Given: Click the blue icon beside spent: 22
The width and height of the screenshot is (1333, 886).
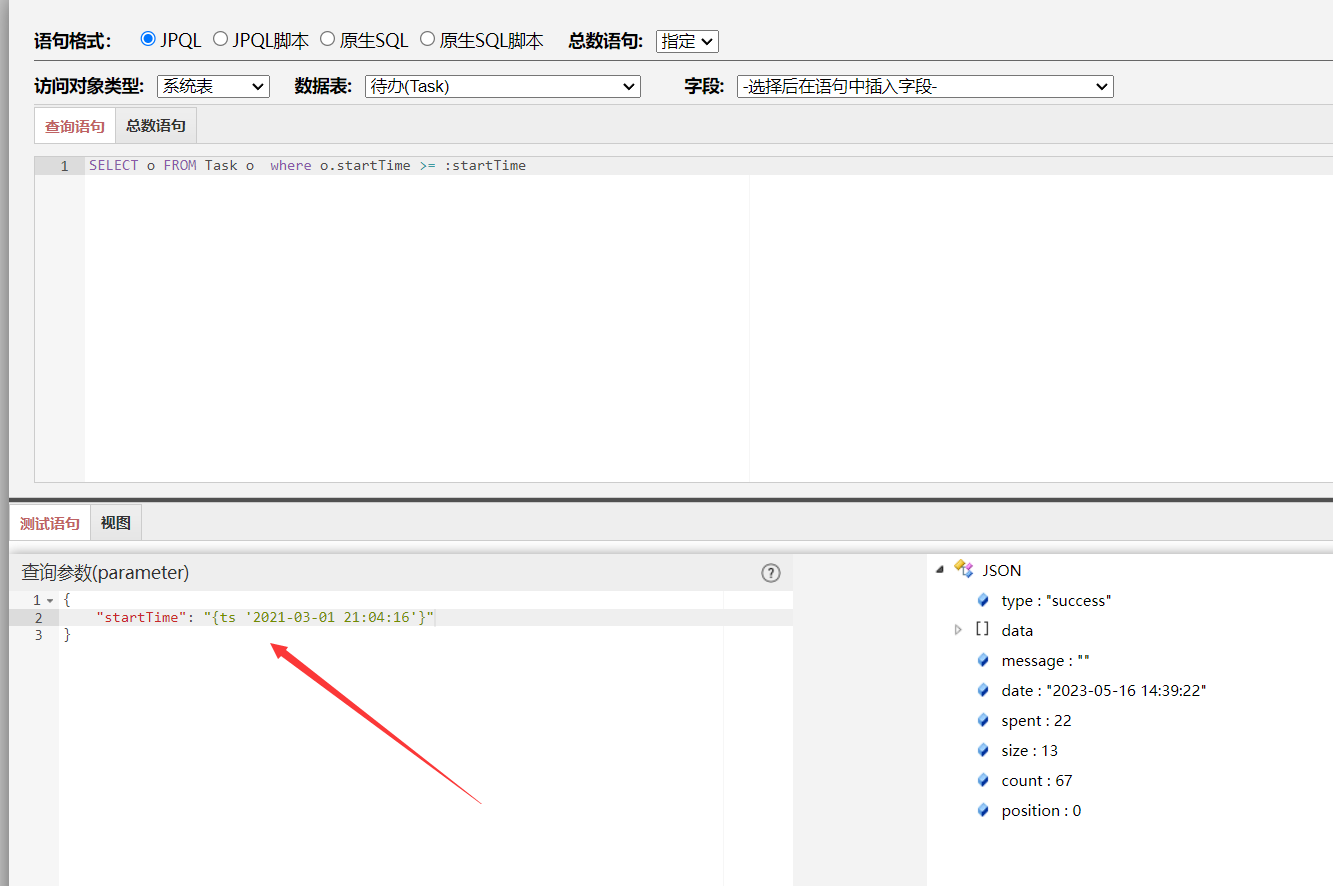Looking at the screenshot, I should pos(984,720).
